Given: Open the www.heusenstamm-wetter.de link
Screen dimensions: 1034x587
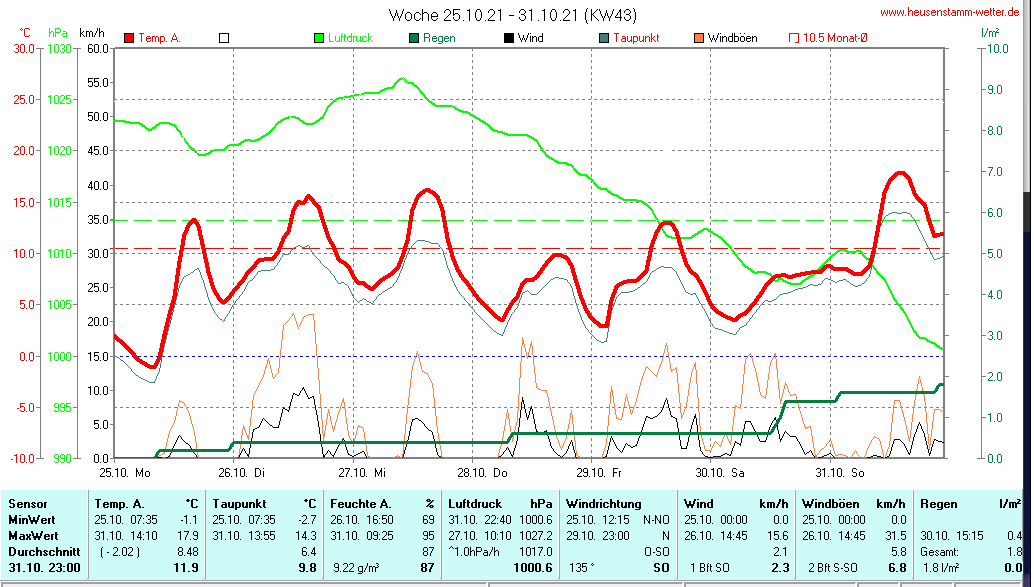Looking at the screenshot, I should [x=949, y=12].
